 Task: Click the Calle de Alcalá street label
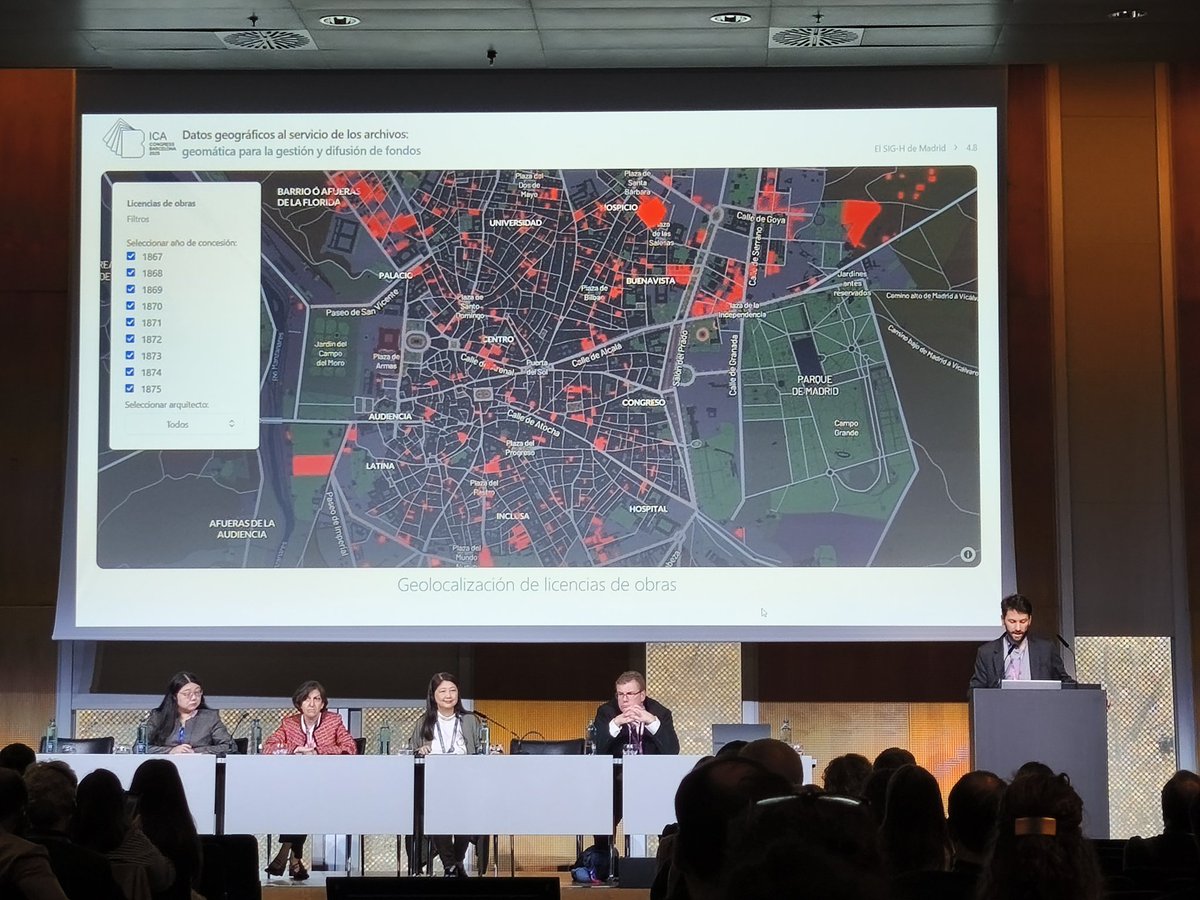click(596, 355)
